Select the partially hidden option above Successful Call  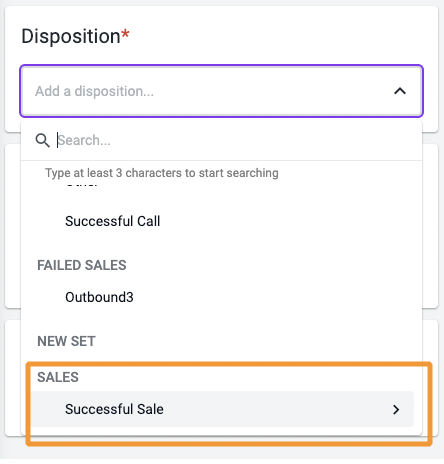pyautogui.click(x=81, y=184)
